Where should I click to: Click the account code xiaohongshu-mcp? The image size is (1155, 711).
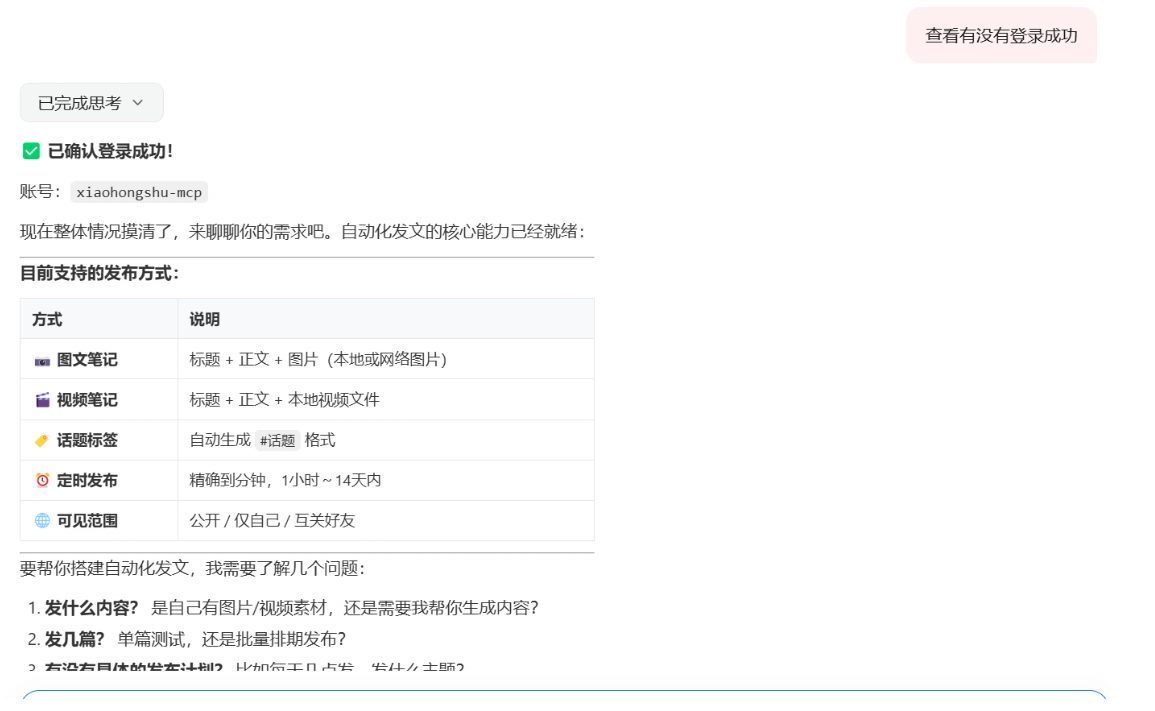[139, 192]
